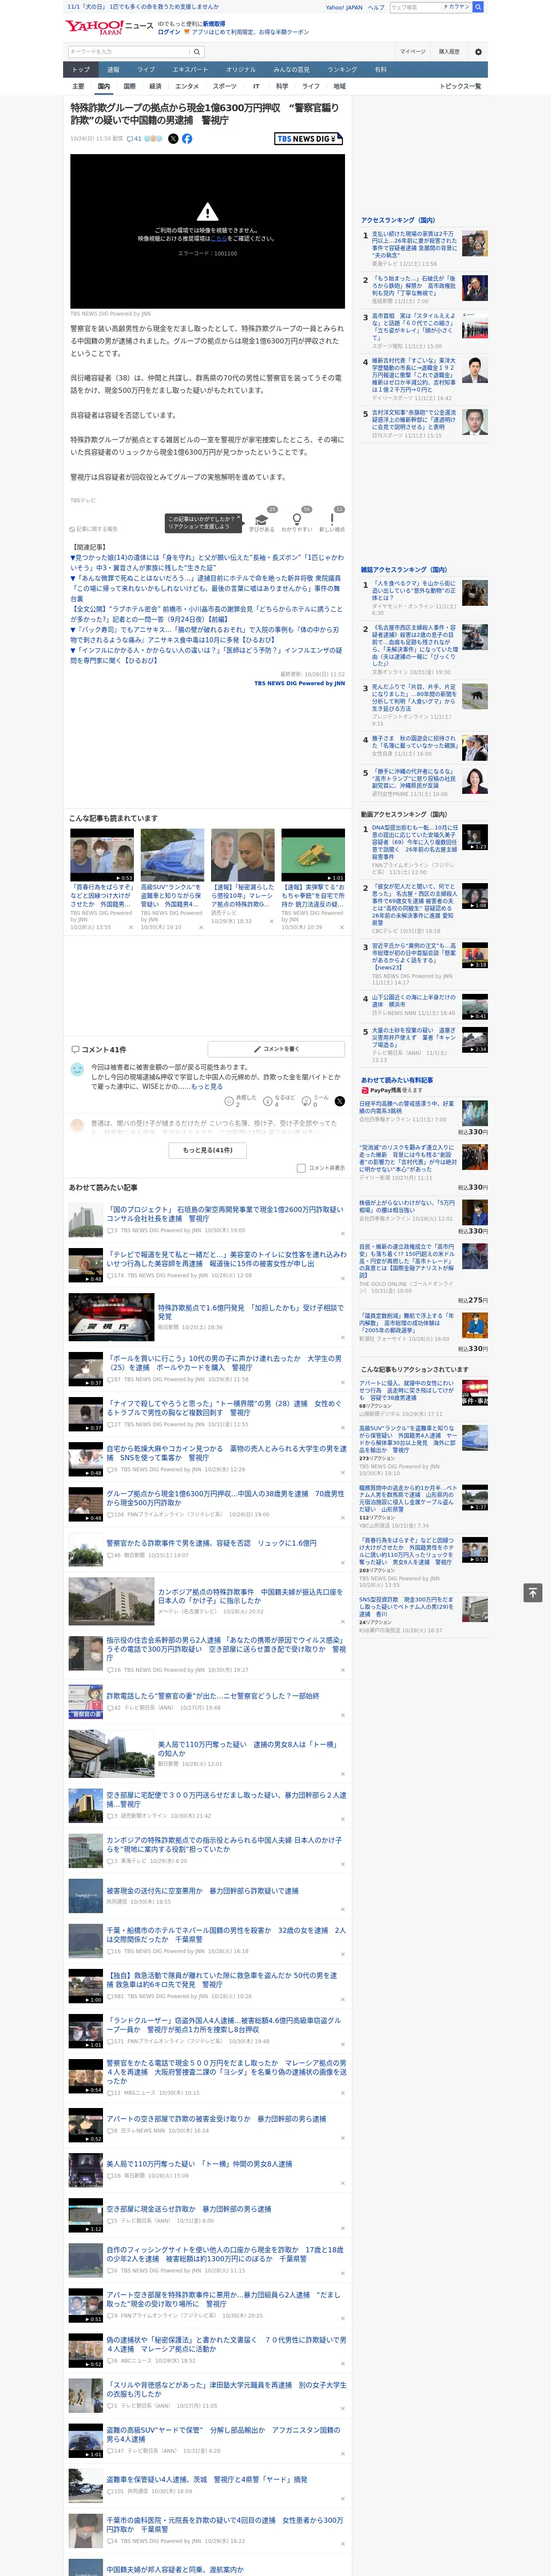This screenshot has width=551, height=2576.
Task: Open the related link about 見つかった娘(14)の遺体
Action: pyautogui.click(x=207, y=562)
